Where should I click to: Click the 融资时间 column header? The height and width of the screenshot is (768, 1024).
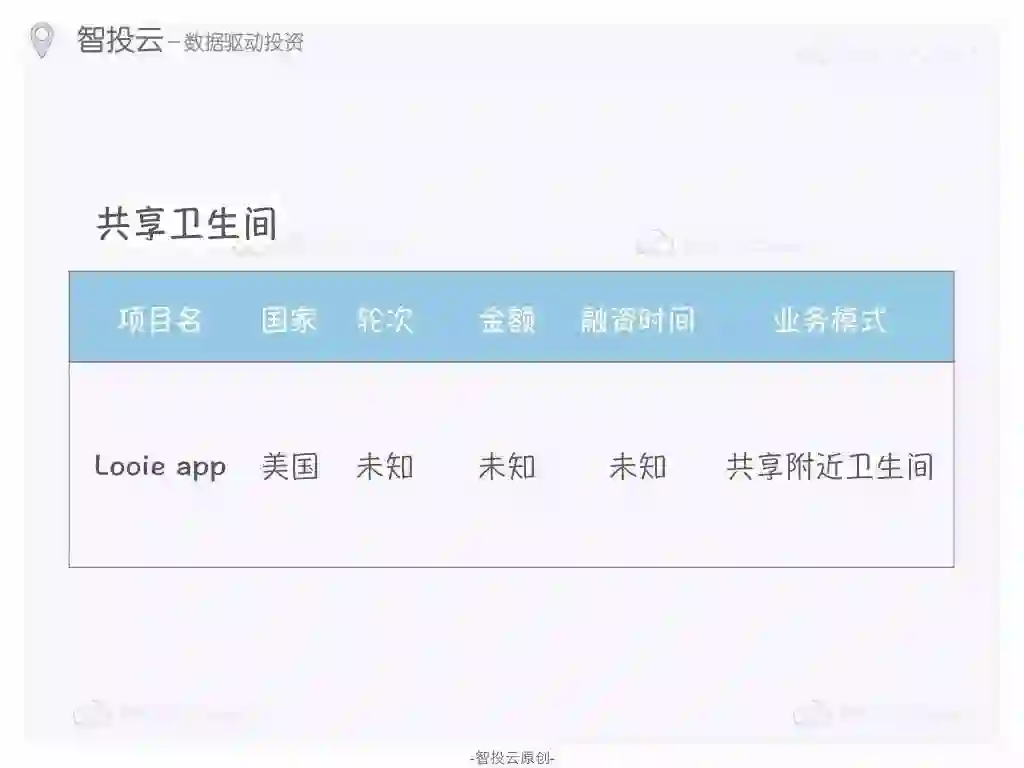click(637, 320)
